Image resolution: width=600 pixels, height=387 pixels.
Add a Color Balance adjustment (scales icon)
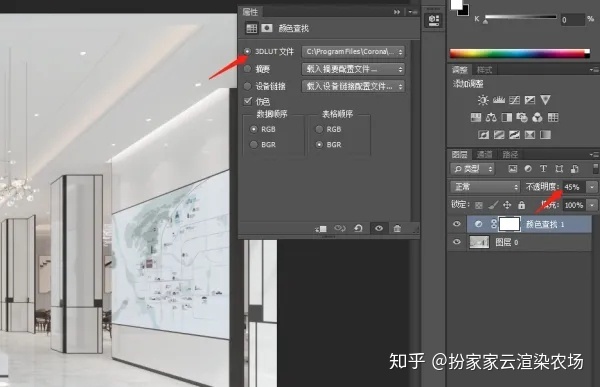click(491, 117)
